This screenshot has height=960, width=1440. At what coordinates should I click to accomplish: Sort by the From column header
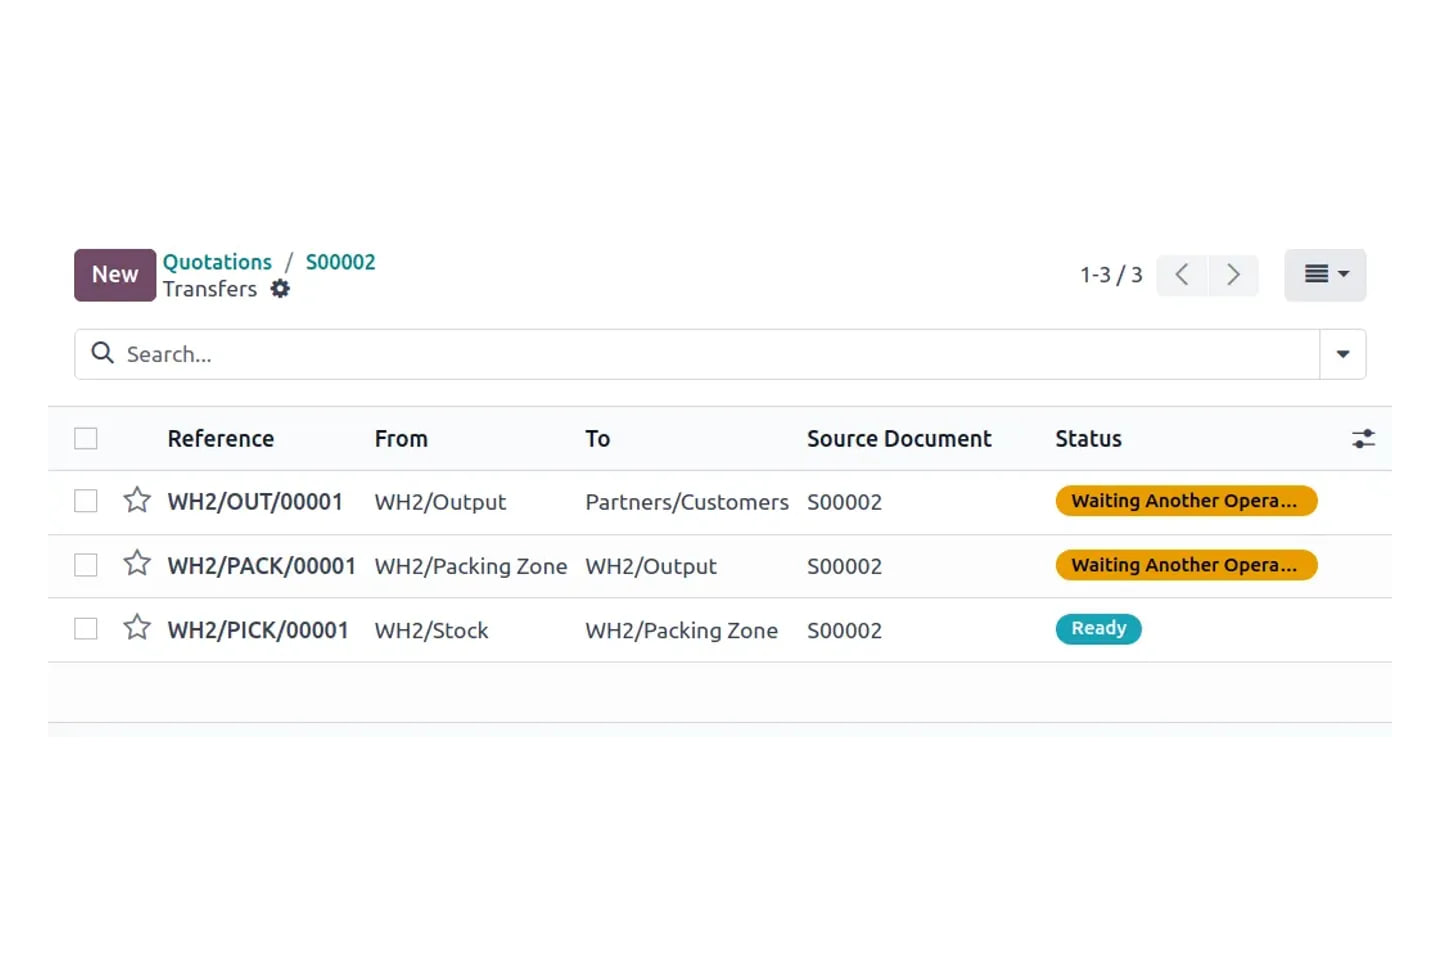[401, 439]
